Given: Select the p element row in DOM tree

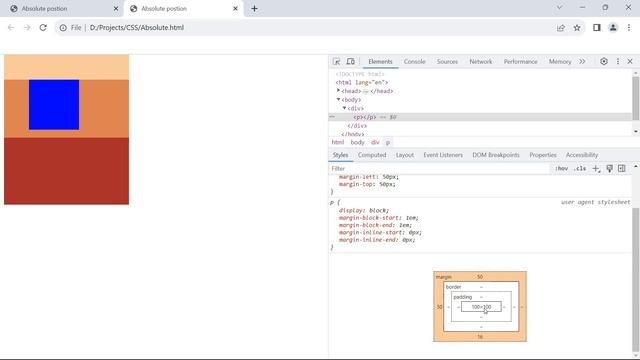Looking at the screenshot, I should tap(480, 117).
